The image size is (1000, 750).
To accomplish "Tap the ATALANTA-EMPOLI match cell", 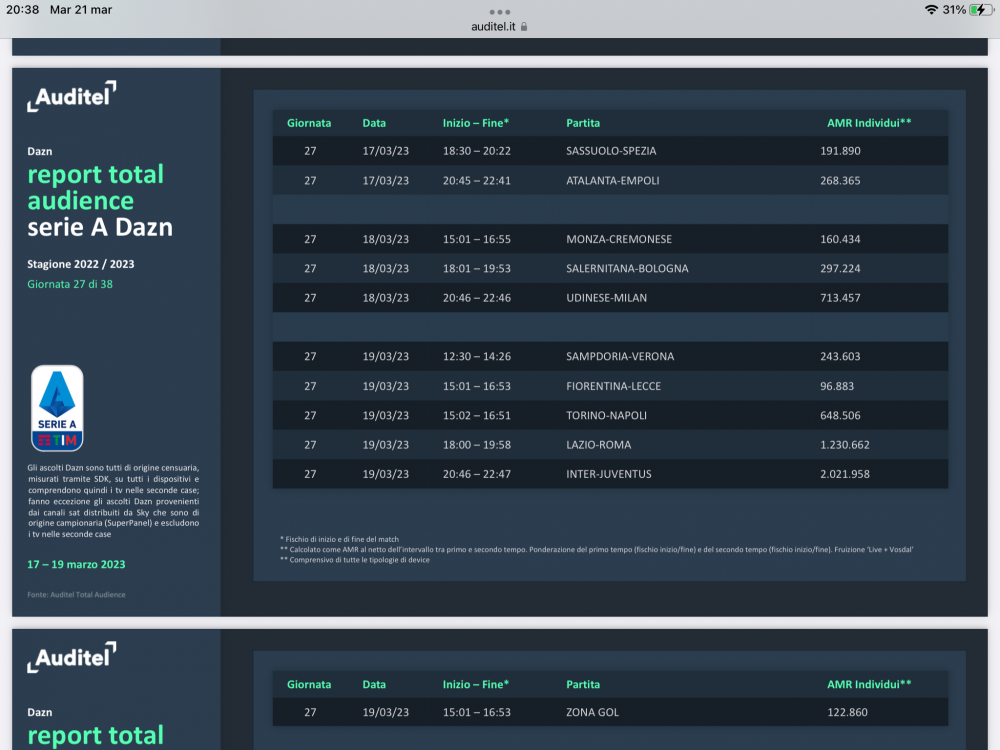I will [x=612, y=180].
